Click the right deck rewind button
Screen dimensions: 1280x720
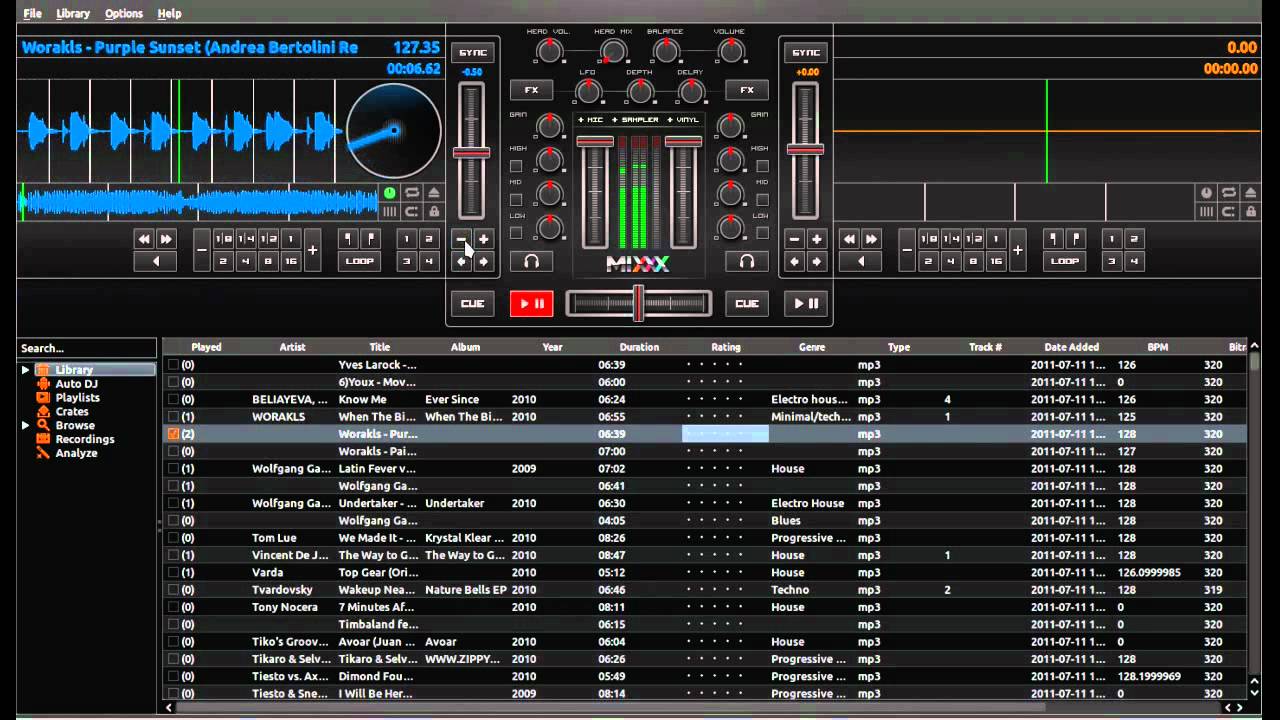pos(850,239)
